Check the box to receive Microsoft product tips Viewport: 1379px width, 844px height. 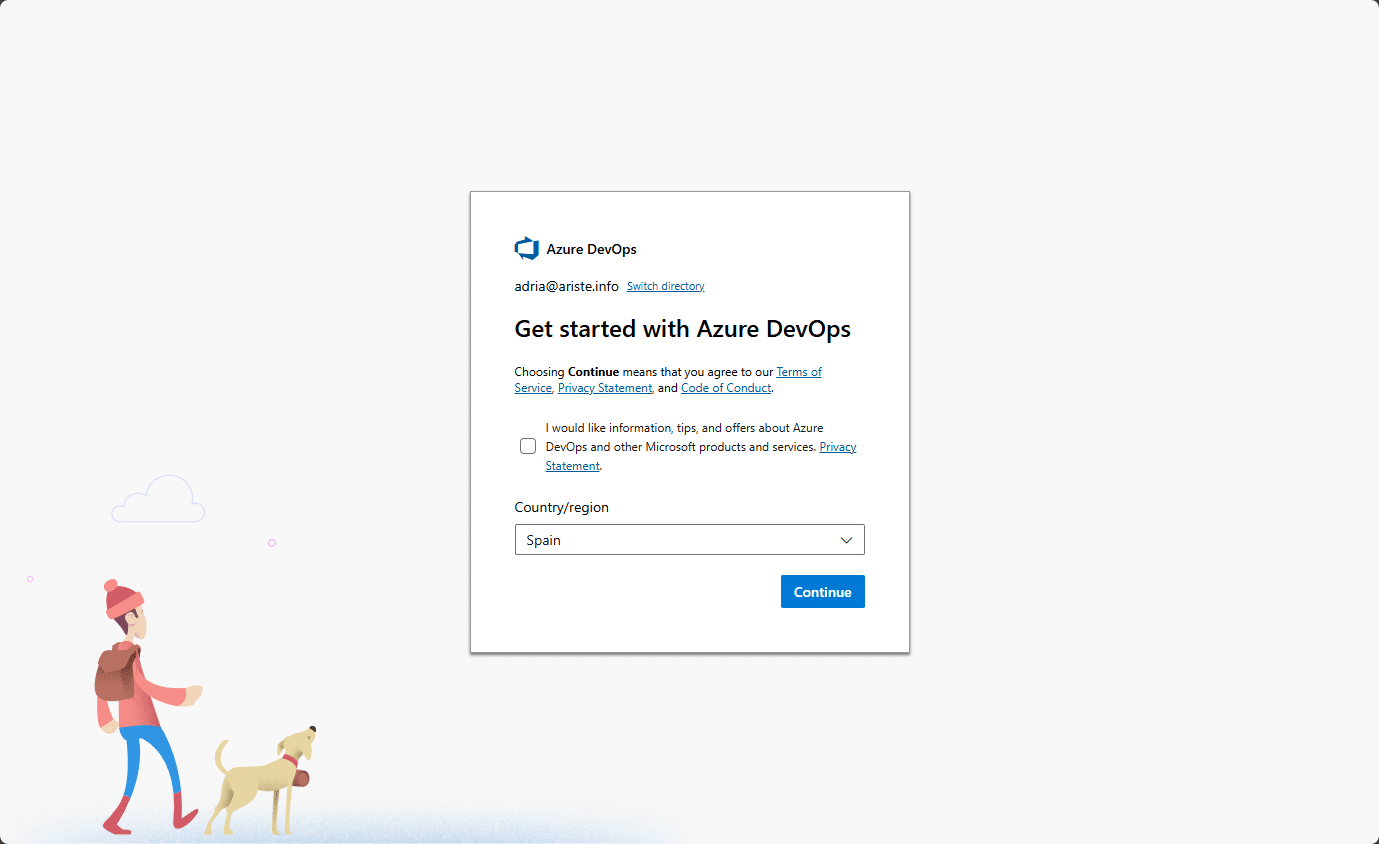pyautogui.click(x=527, y=446)
